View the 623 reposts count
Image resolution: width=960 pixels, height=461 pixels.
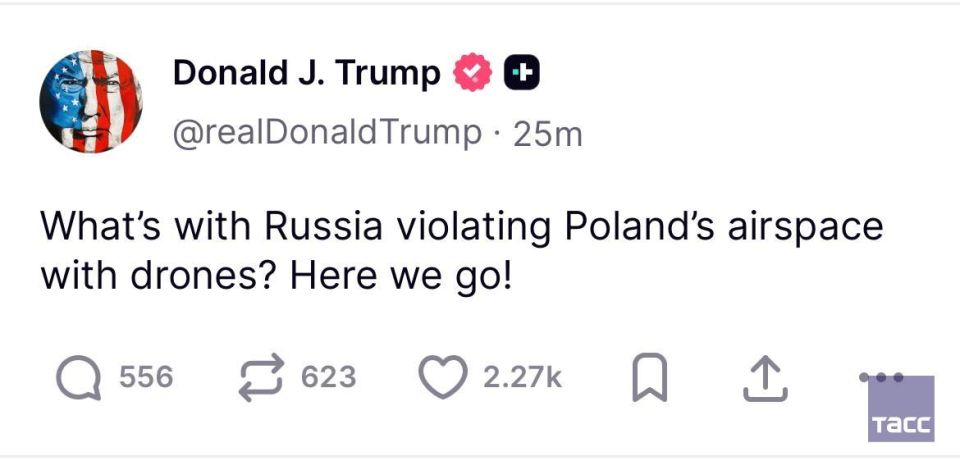pyautogui.click(x=328, y=377)
